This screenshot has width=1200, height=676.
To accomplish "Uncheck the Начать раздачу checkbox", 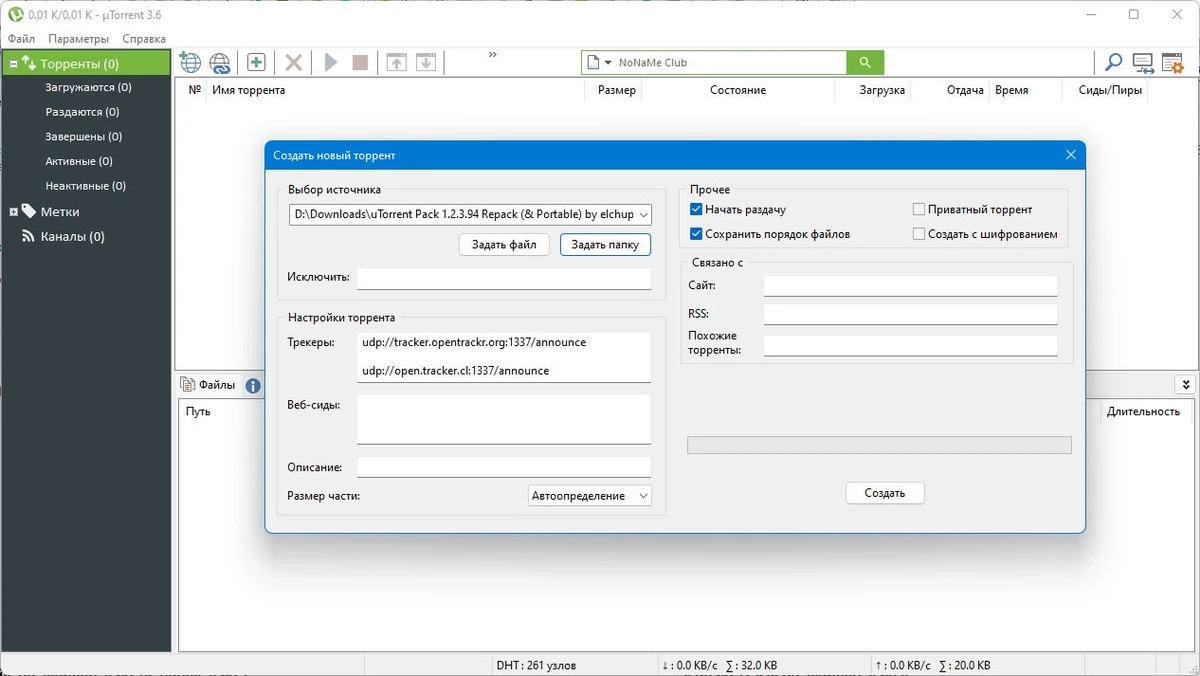I will (696, 210).
